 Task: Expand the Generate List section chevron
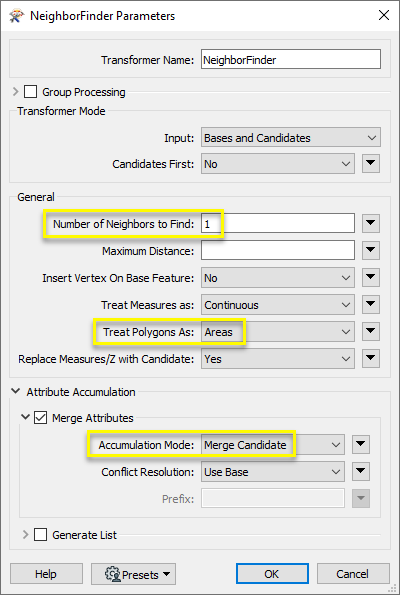point(25,535)
